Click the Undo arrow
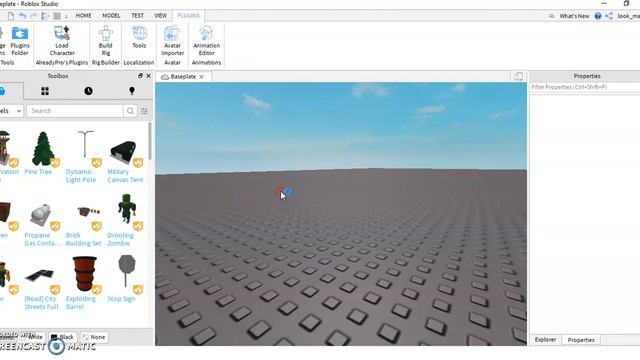 22,16
